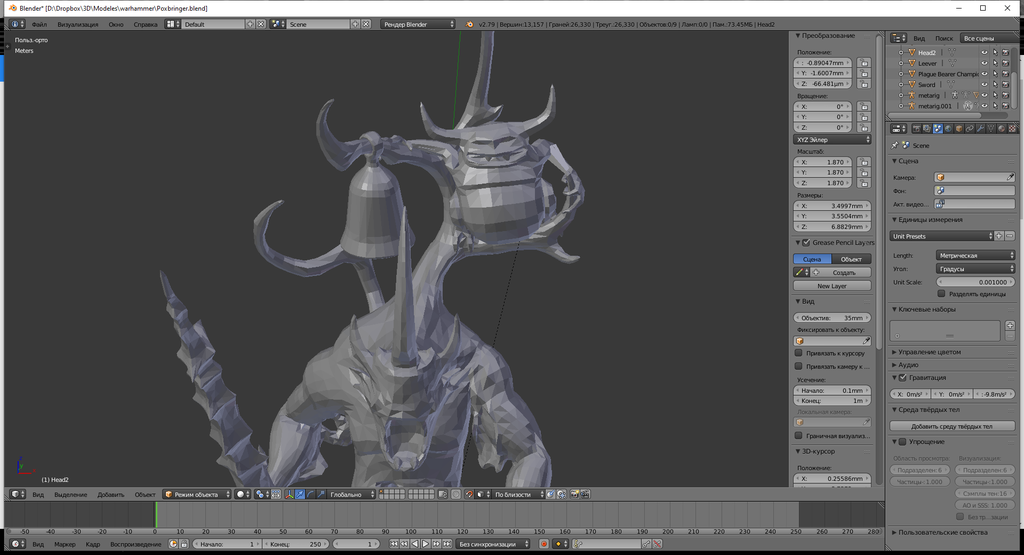
Task: Click the plus icon beside Unit Presets
Action: [x=1000, y=236]
